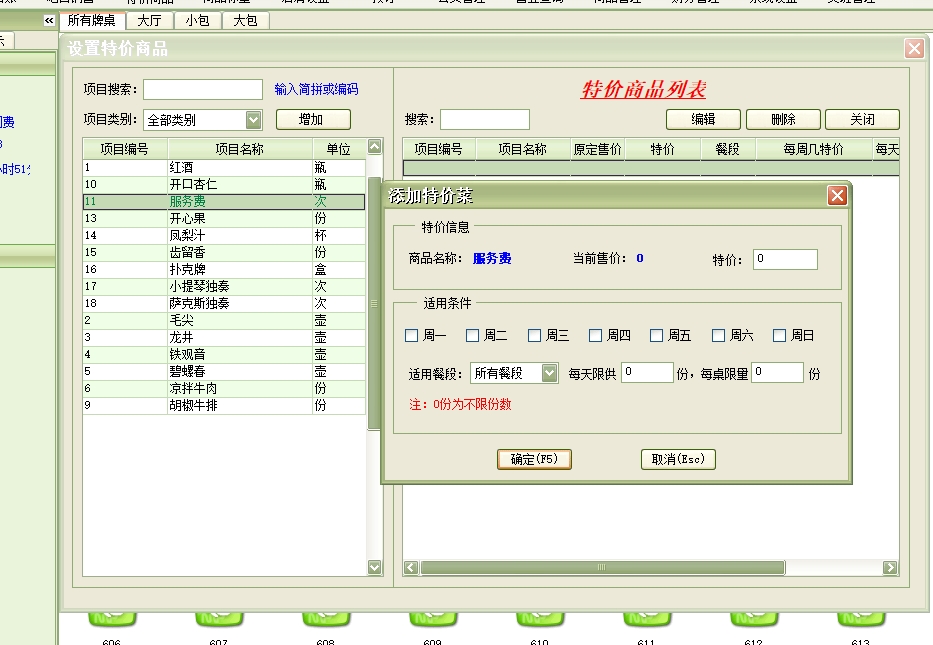Screen dimensions: 933x645
Task: Switch to the 小包 tab
Action: (x=198, y=20)
